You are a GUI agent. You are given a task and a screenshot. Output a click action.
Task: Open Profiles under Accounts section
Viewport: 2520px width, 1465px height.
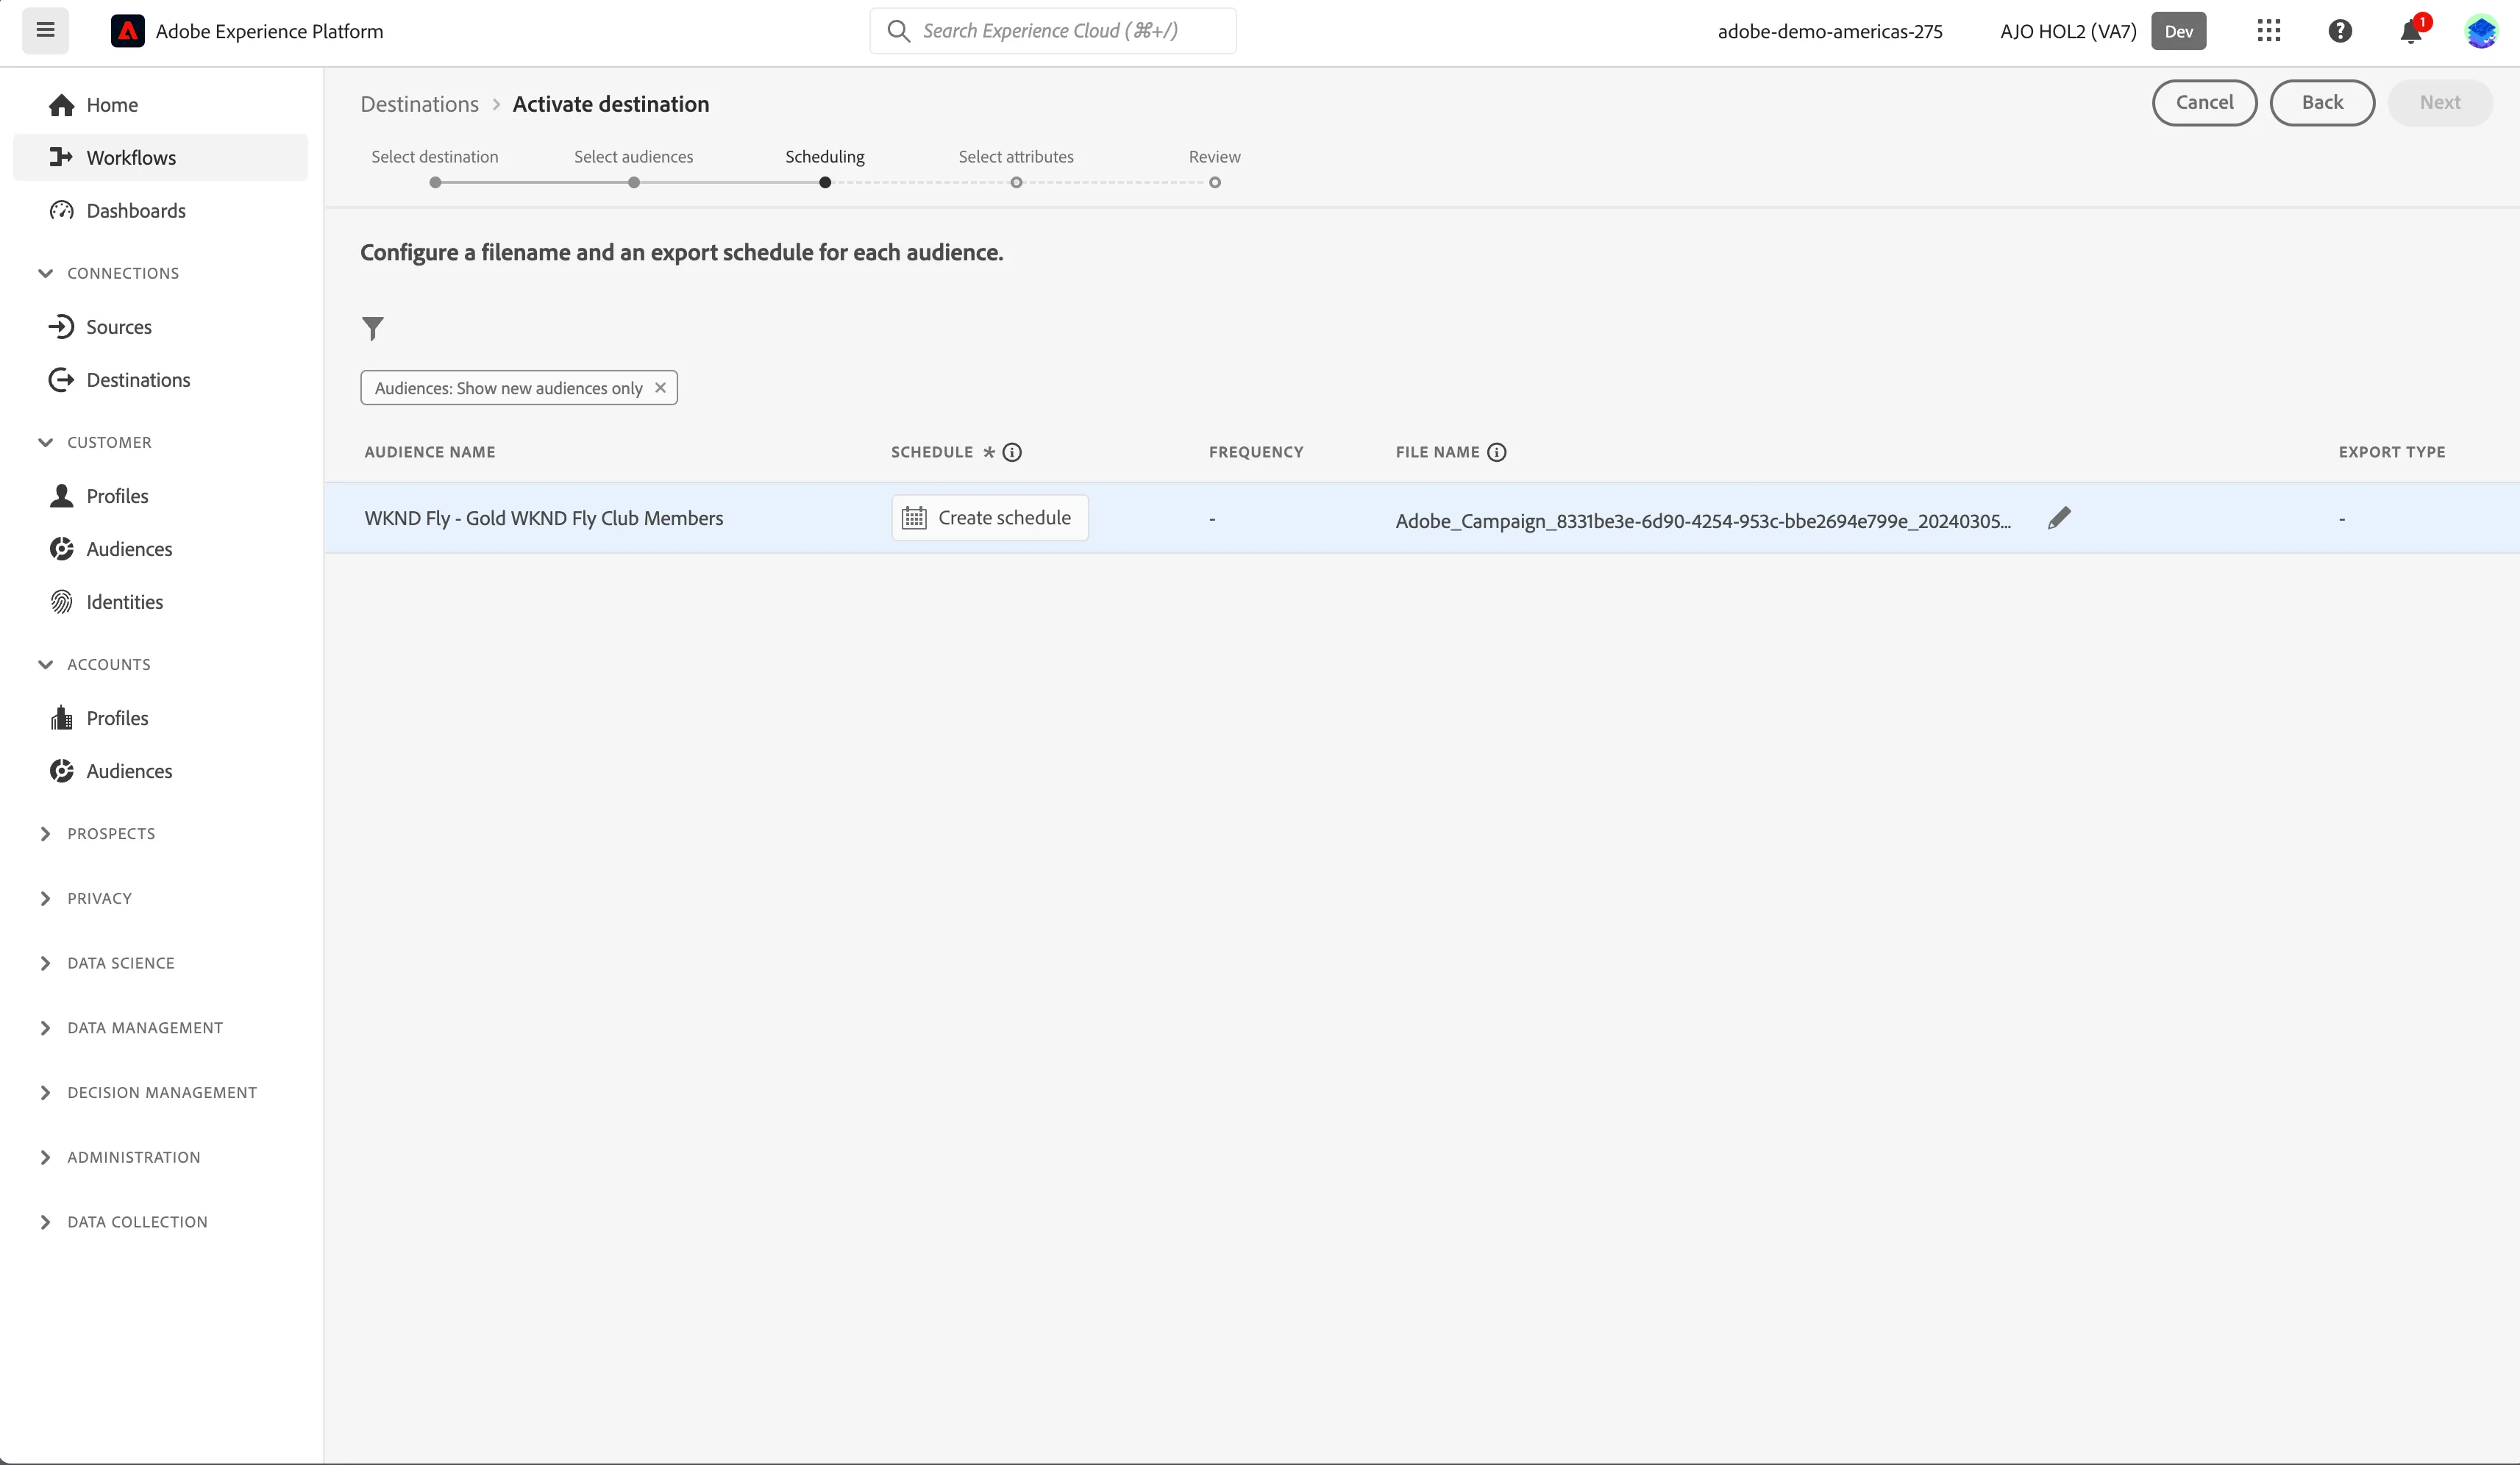[160, 718]
